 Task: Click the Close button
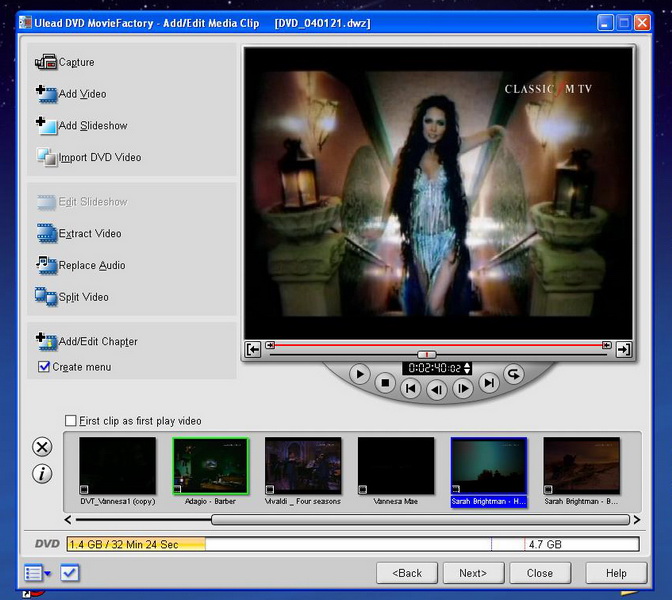540,573
